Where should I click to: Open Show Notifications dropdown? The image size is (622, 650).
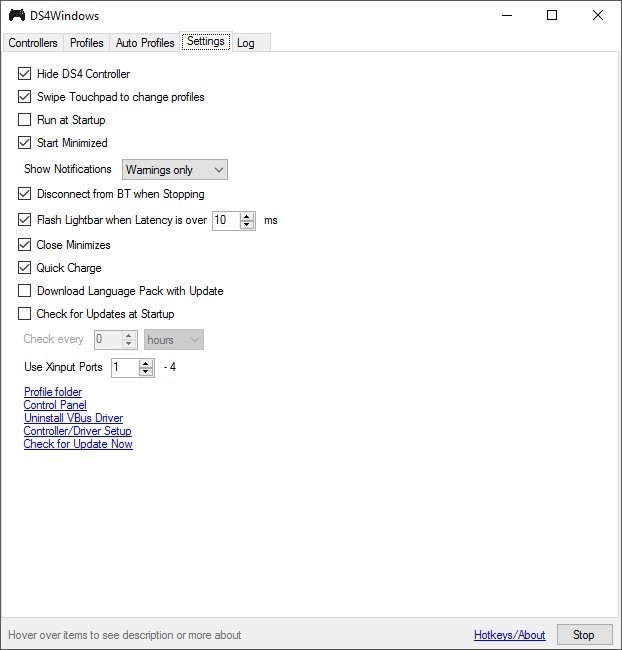175,170
